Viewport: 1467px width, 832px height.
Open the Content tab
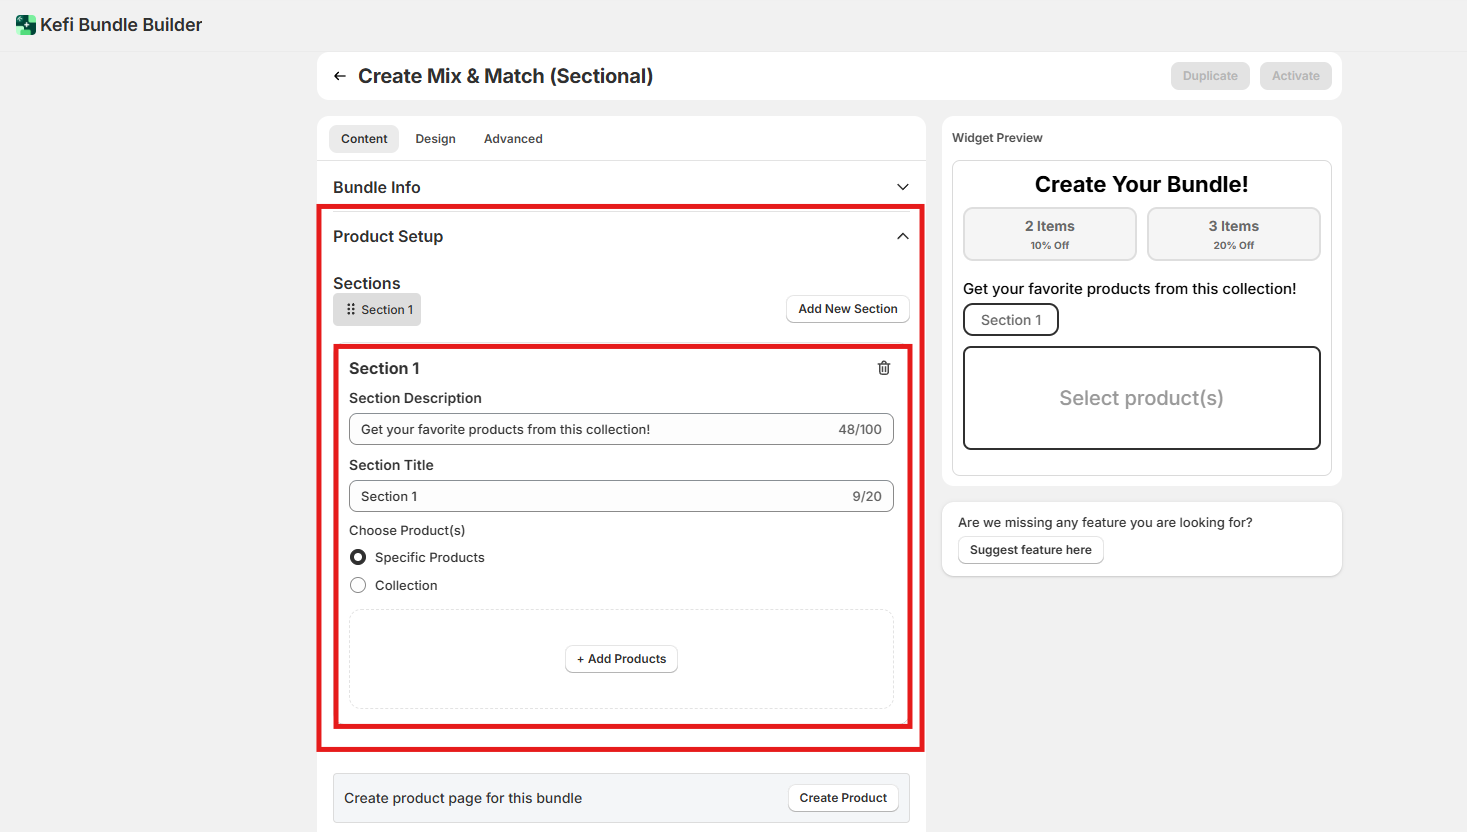coord(364,139)
